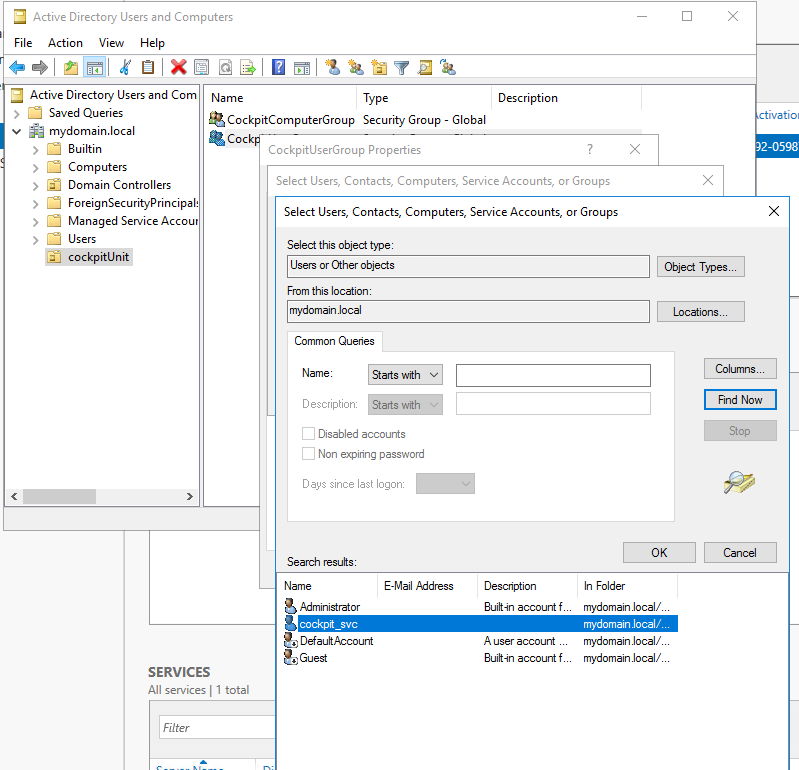Image resolution: width=799 pixels, height=770 pixels.
Task: Click the Forward arrow toolbar icon
Action: [x=40, y=67]
